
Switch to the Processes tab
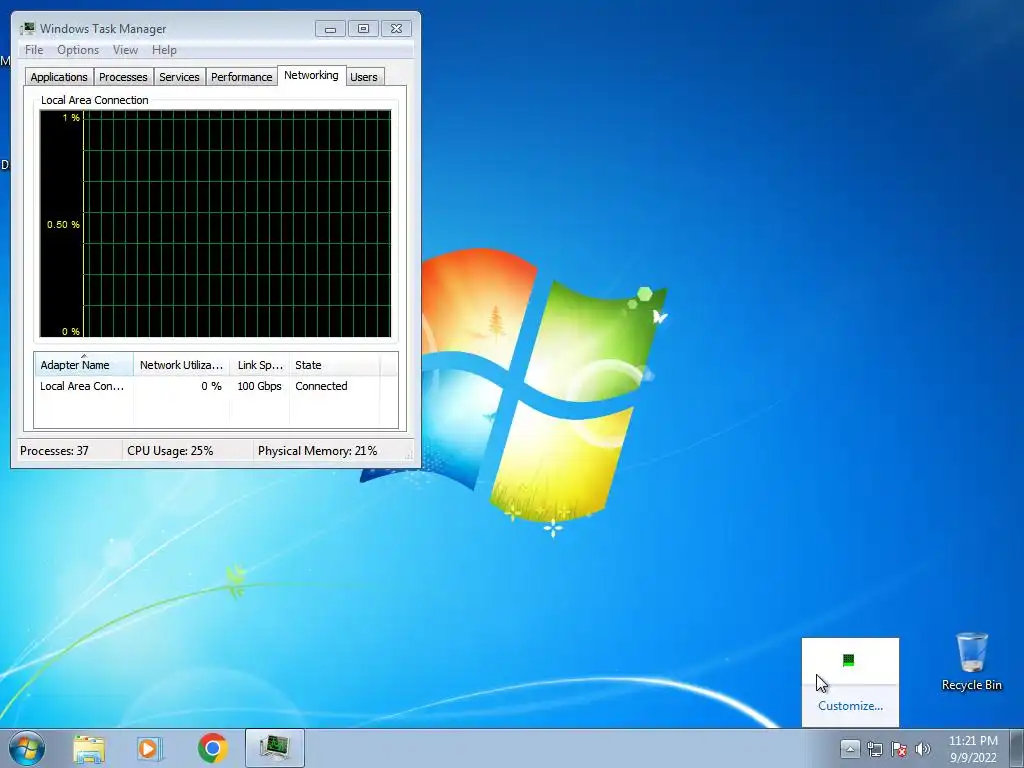pyautogui.click(x=123, y=77)
